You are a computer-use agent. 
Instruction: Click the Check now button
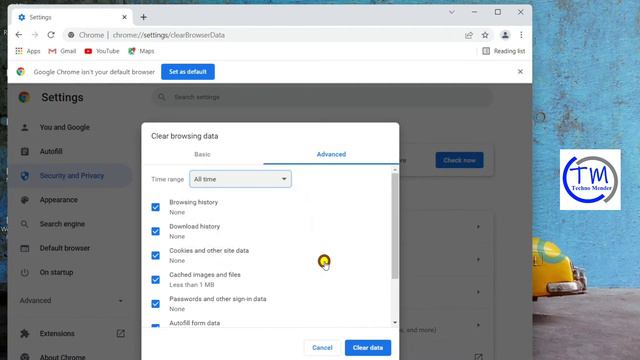pyautogui.click(x=459, y=160)
